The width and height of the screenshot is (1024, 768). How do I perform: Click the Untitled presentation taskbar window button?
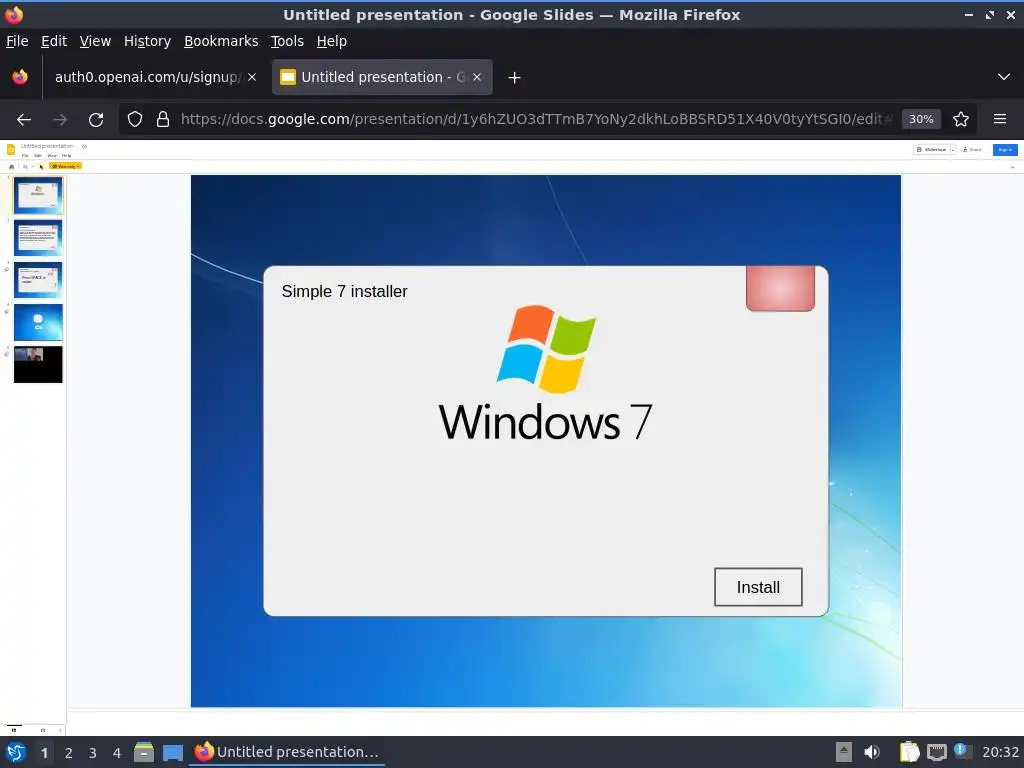click(x=287, y=752)
